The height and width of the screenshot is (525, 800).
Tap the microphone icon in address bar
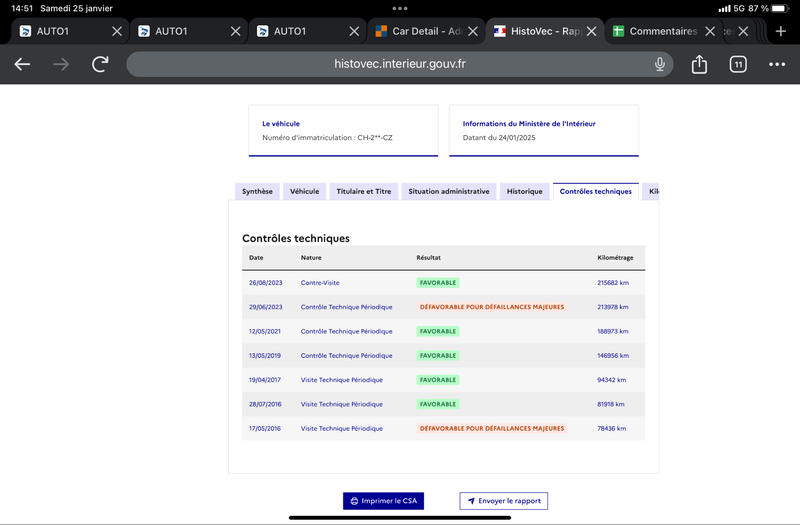tap(660, 64)
